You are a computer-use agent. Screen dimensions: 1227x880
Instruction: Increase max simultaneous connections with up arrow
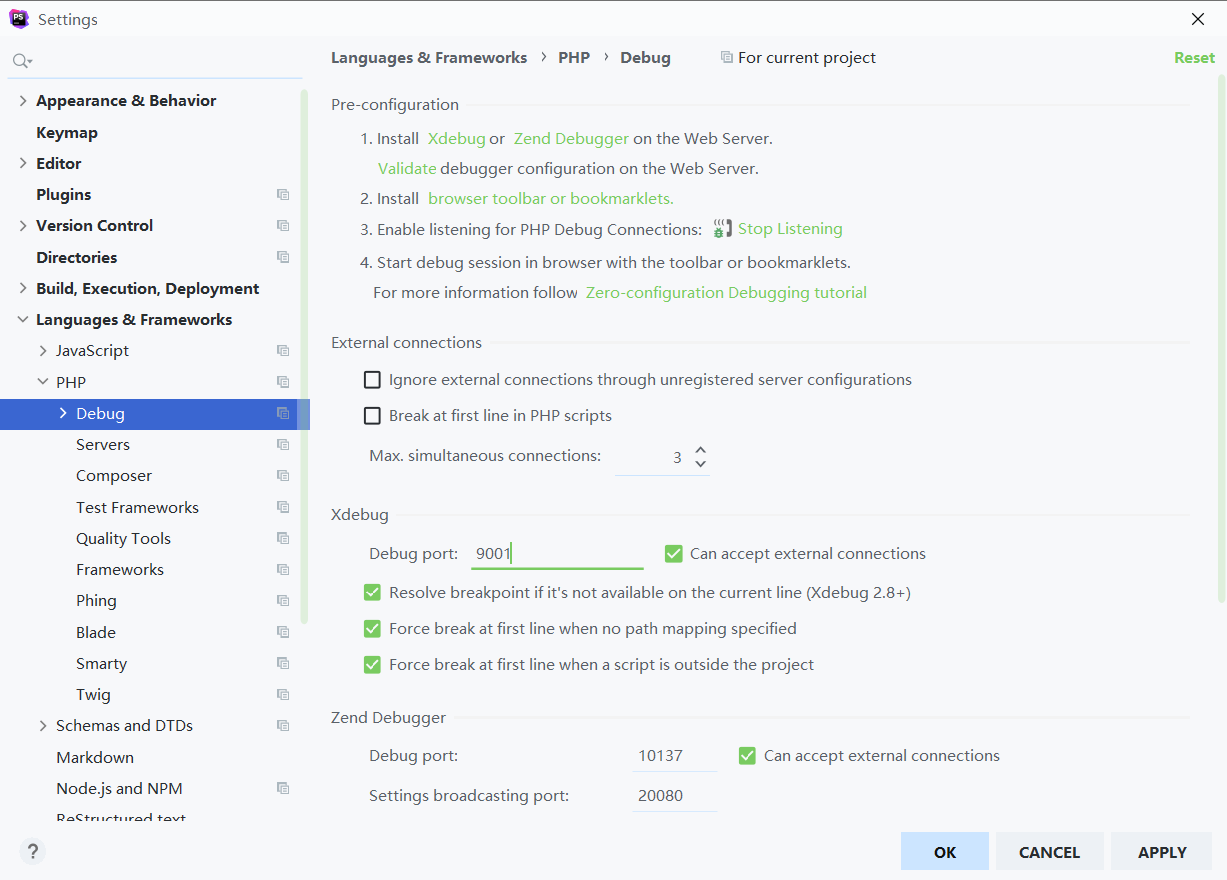[x=700, y=450]
